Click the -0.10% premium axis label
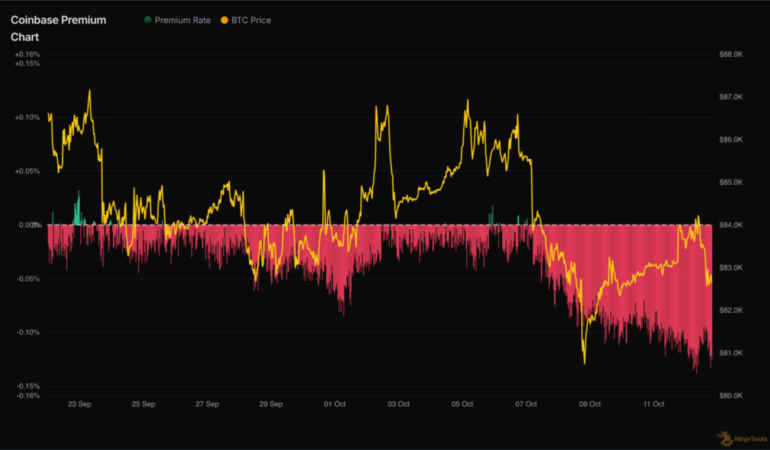 tap(28, 332)
